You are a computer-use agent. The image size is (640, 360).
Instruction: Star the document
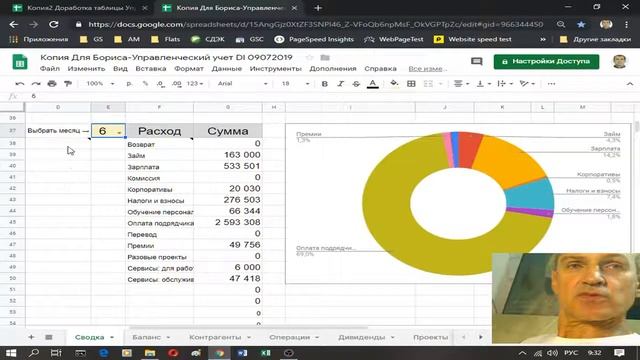(309, 58)
